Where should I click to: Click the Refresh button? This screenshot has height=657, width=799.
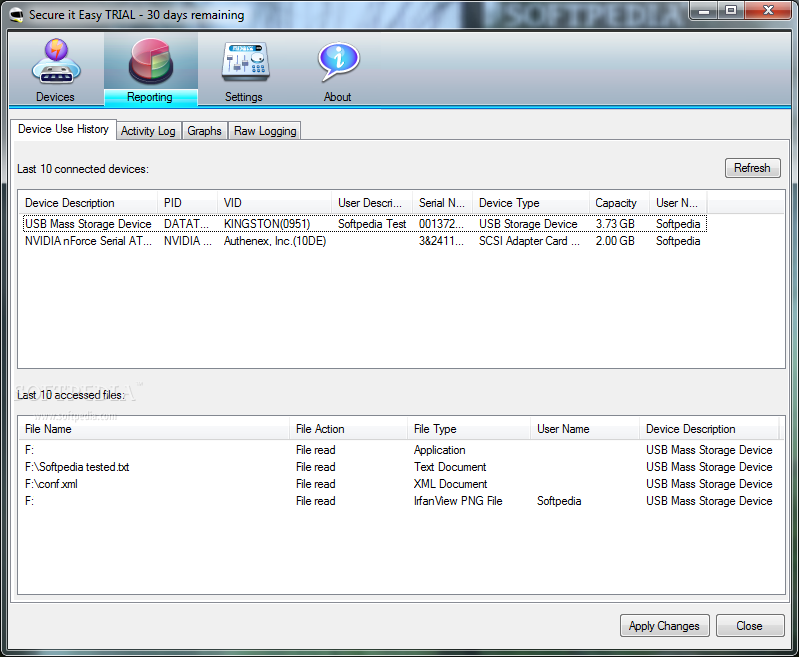click(x=752, y=168)
